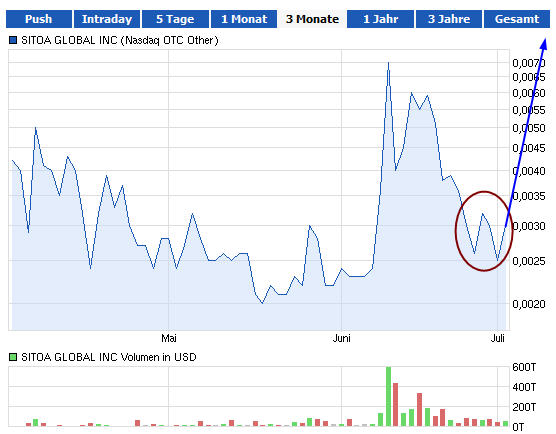
Task: Open the Gesamt overall chart tab
Action: click(517, 19)
